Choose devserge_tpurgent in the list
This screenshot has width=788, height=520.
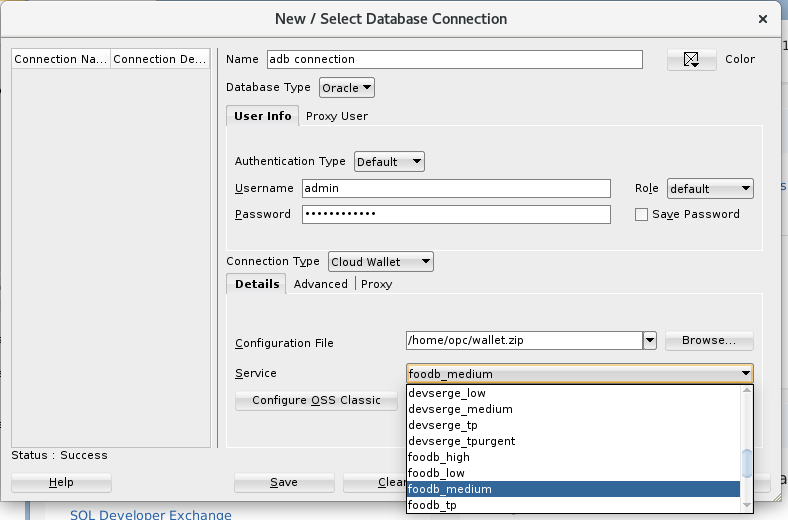click(462, 441)
